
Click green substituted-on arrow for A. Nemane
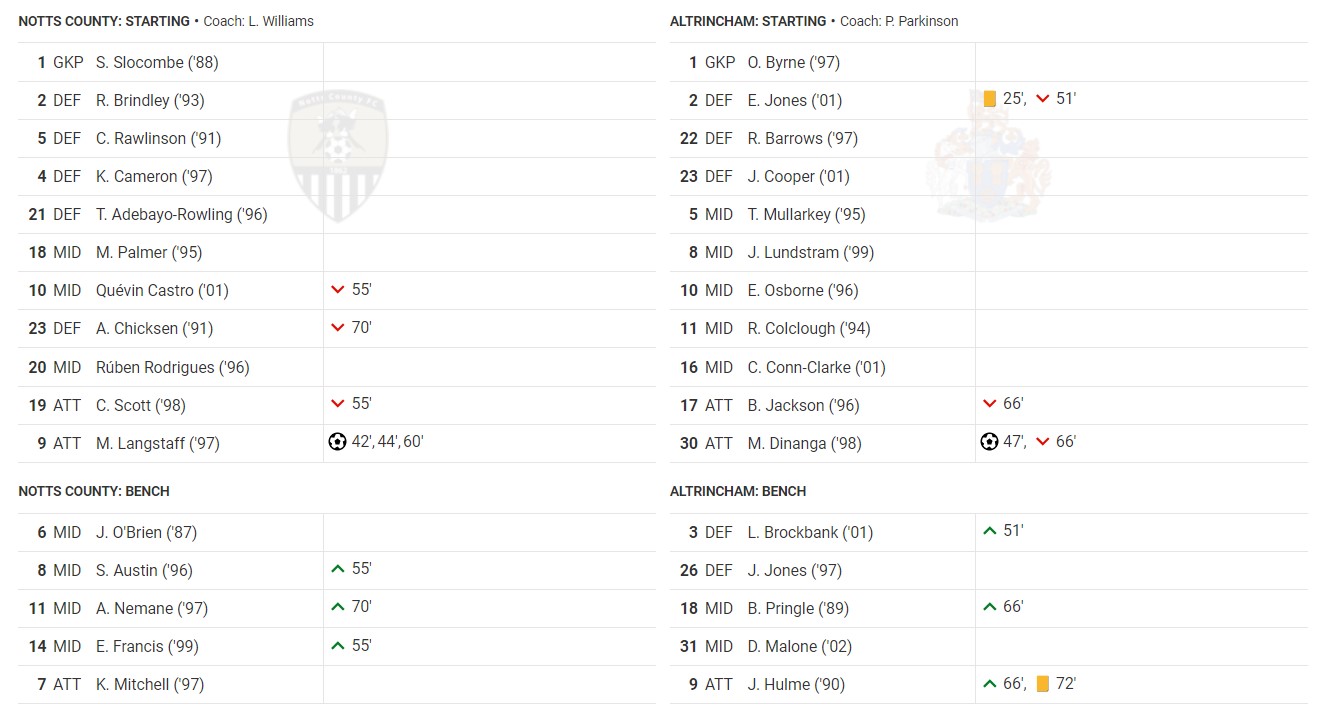338,607
